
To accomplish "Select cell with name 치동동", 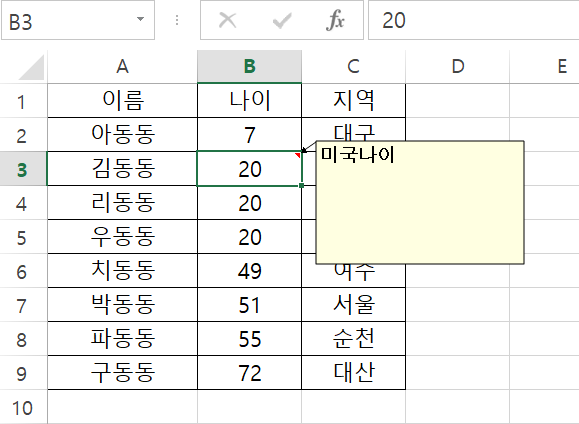I will point(123,271).
